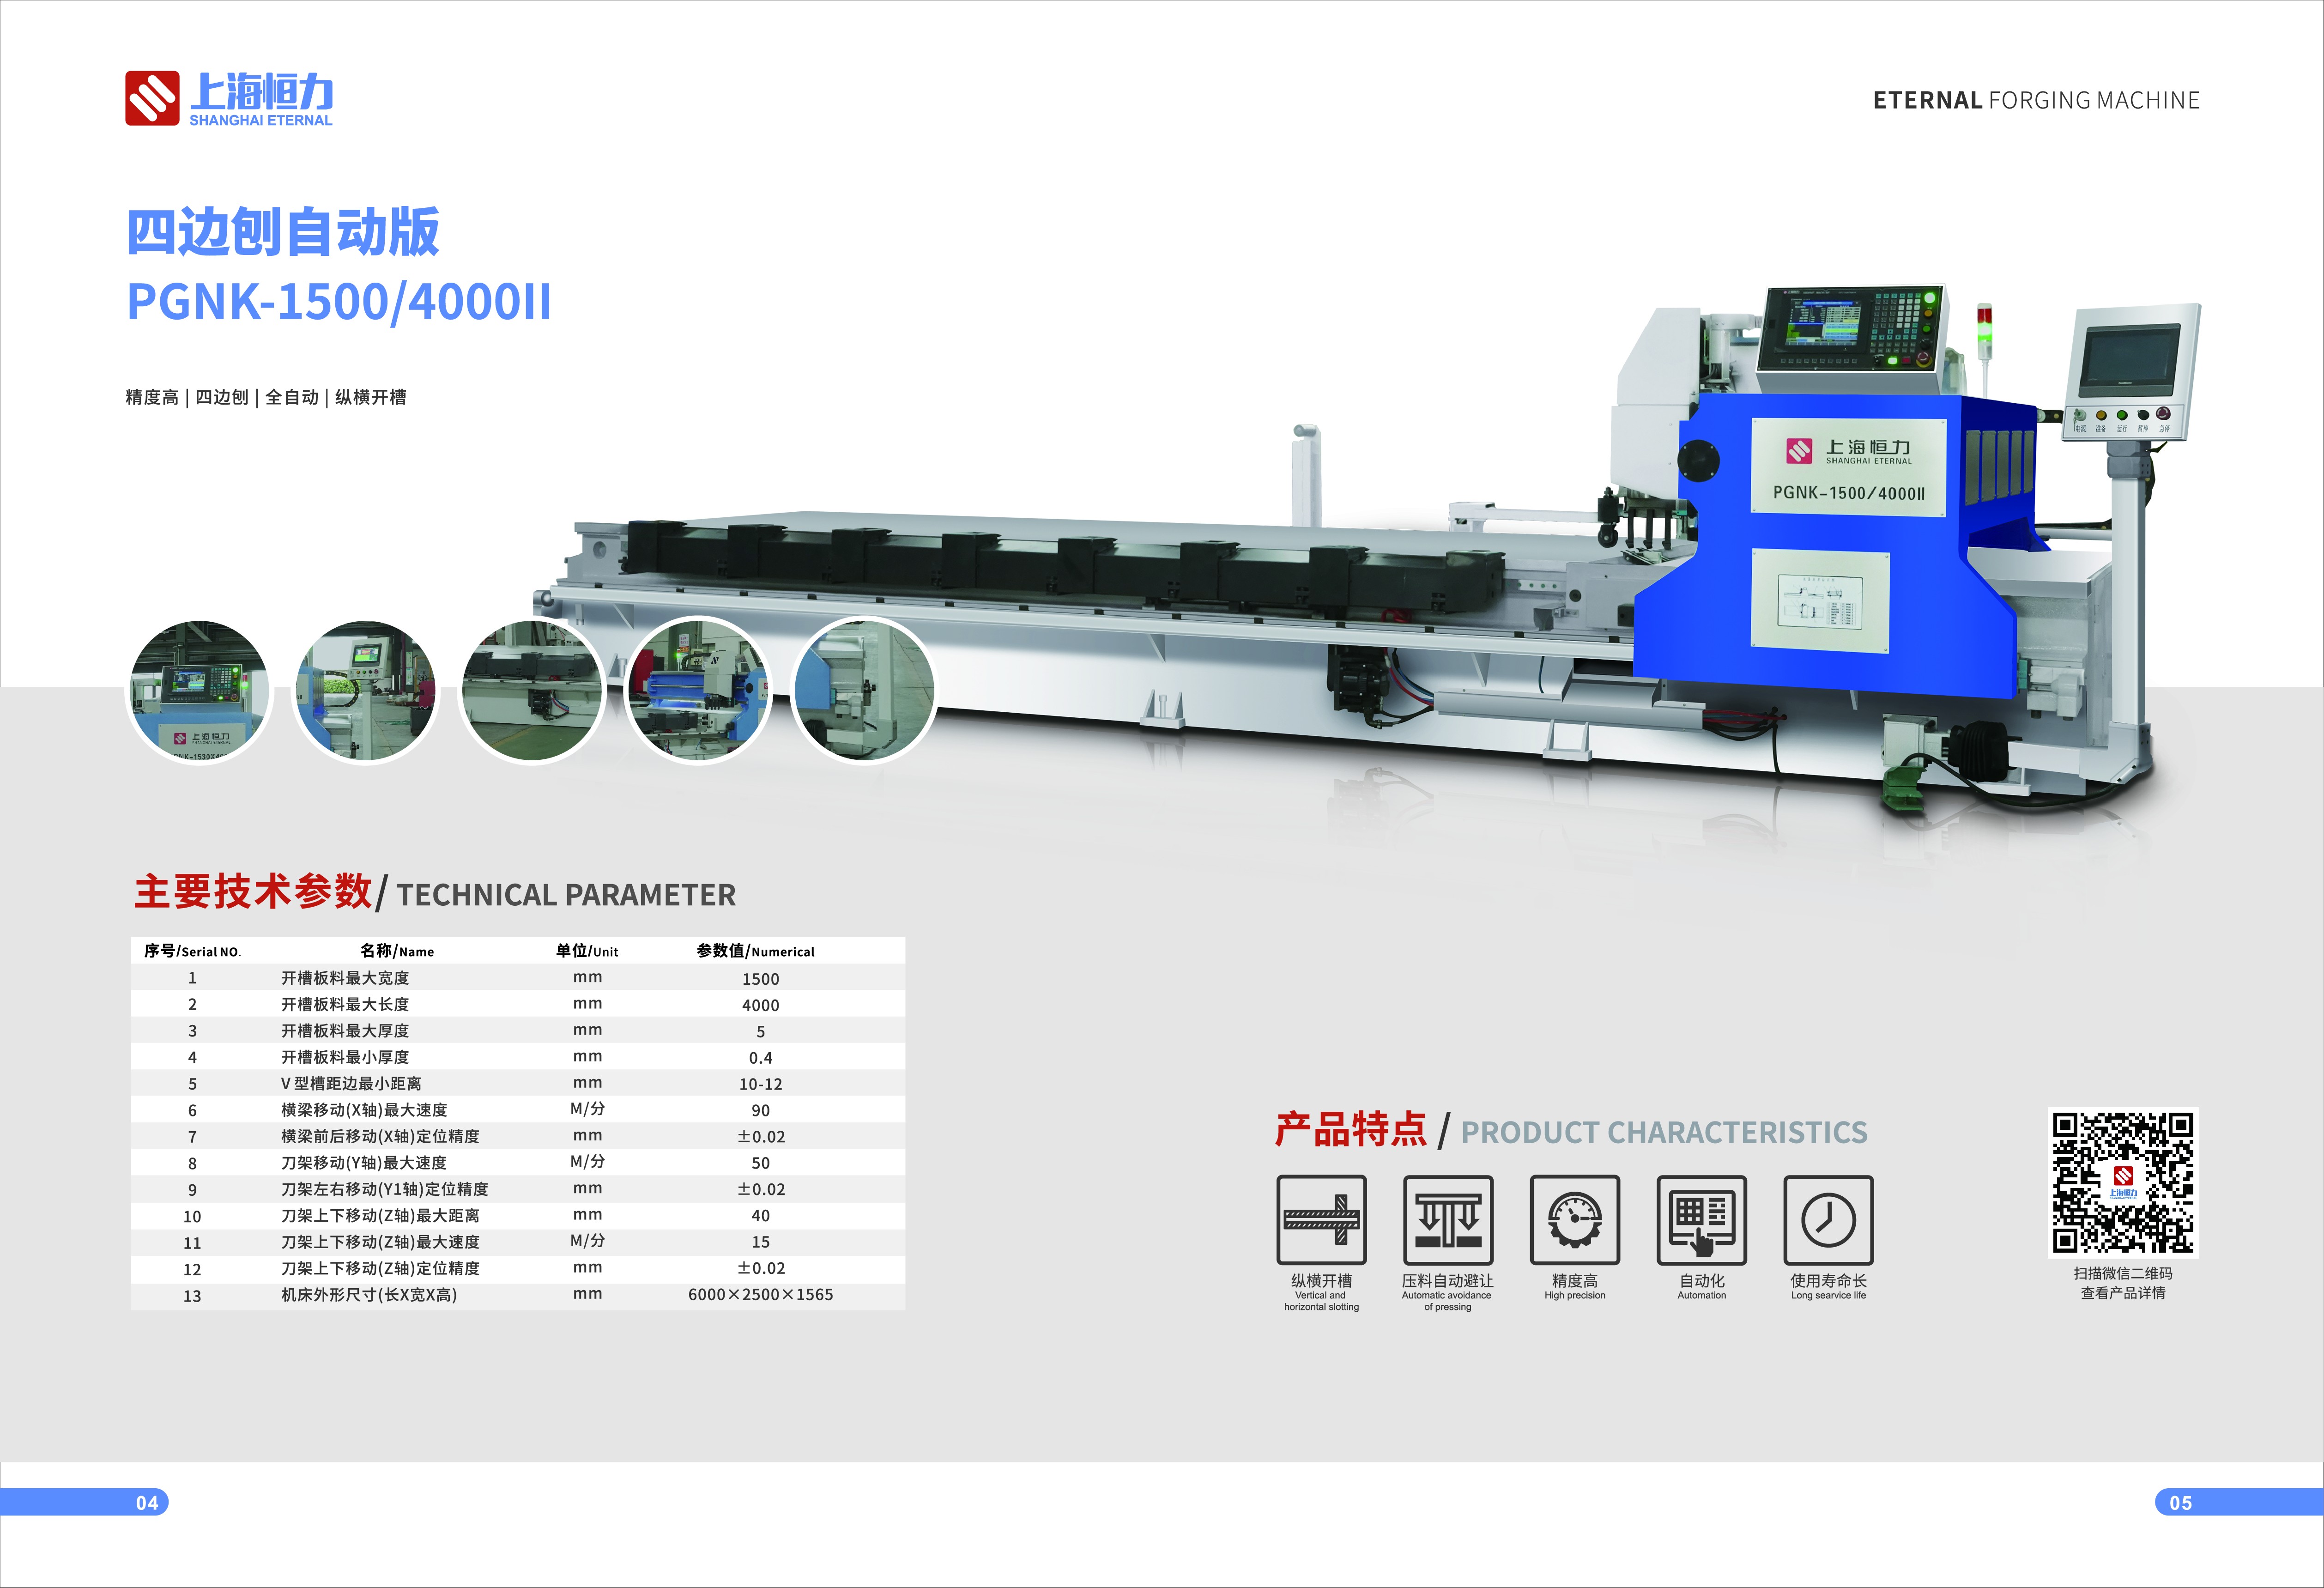Viewport: 2324px width, 1588px height.
Task: Click row 开槽板料最大厚度
Action: [x=518, y=1030]
